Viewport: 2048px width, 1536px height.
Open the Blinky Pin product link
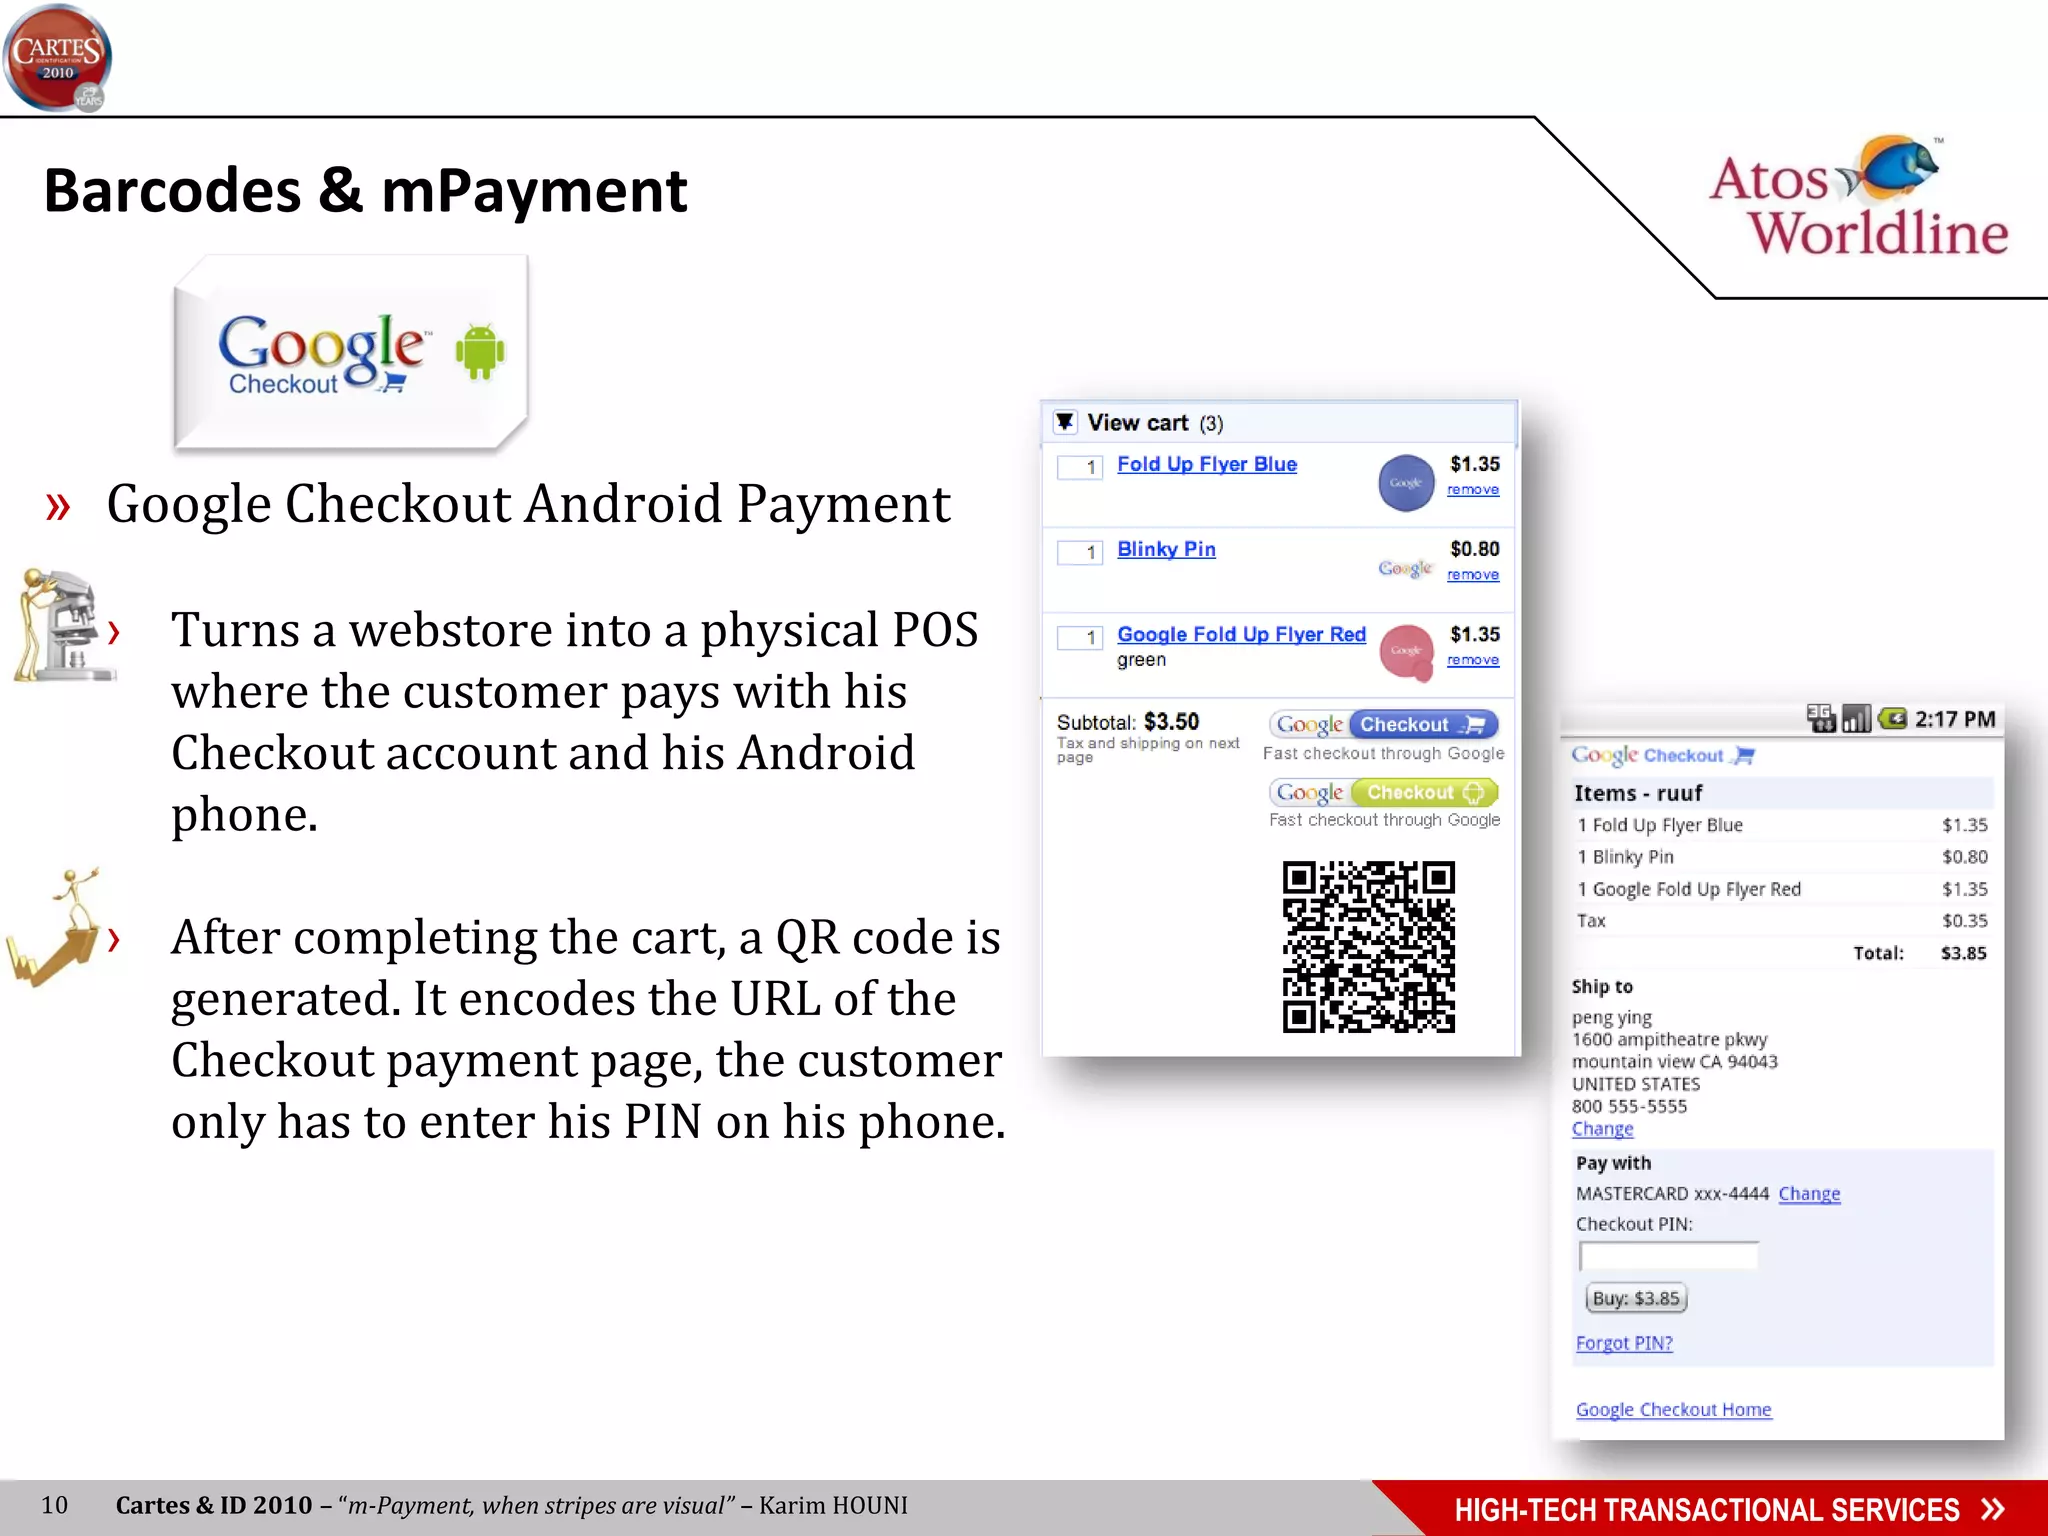(1166, 549)
